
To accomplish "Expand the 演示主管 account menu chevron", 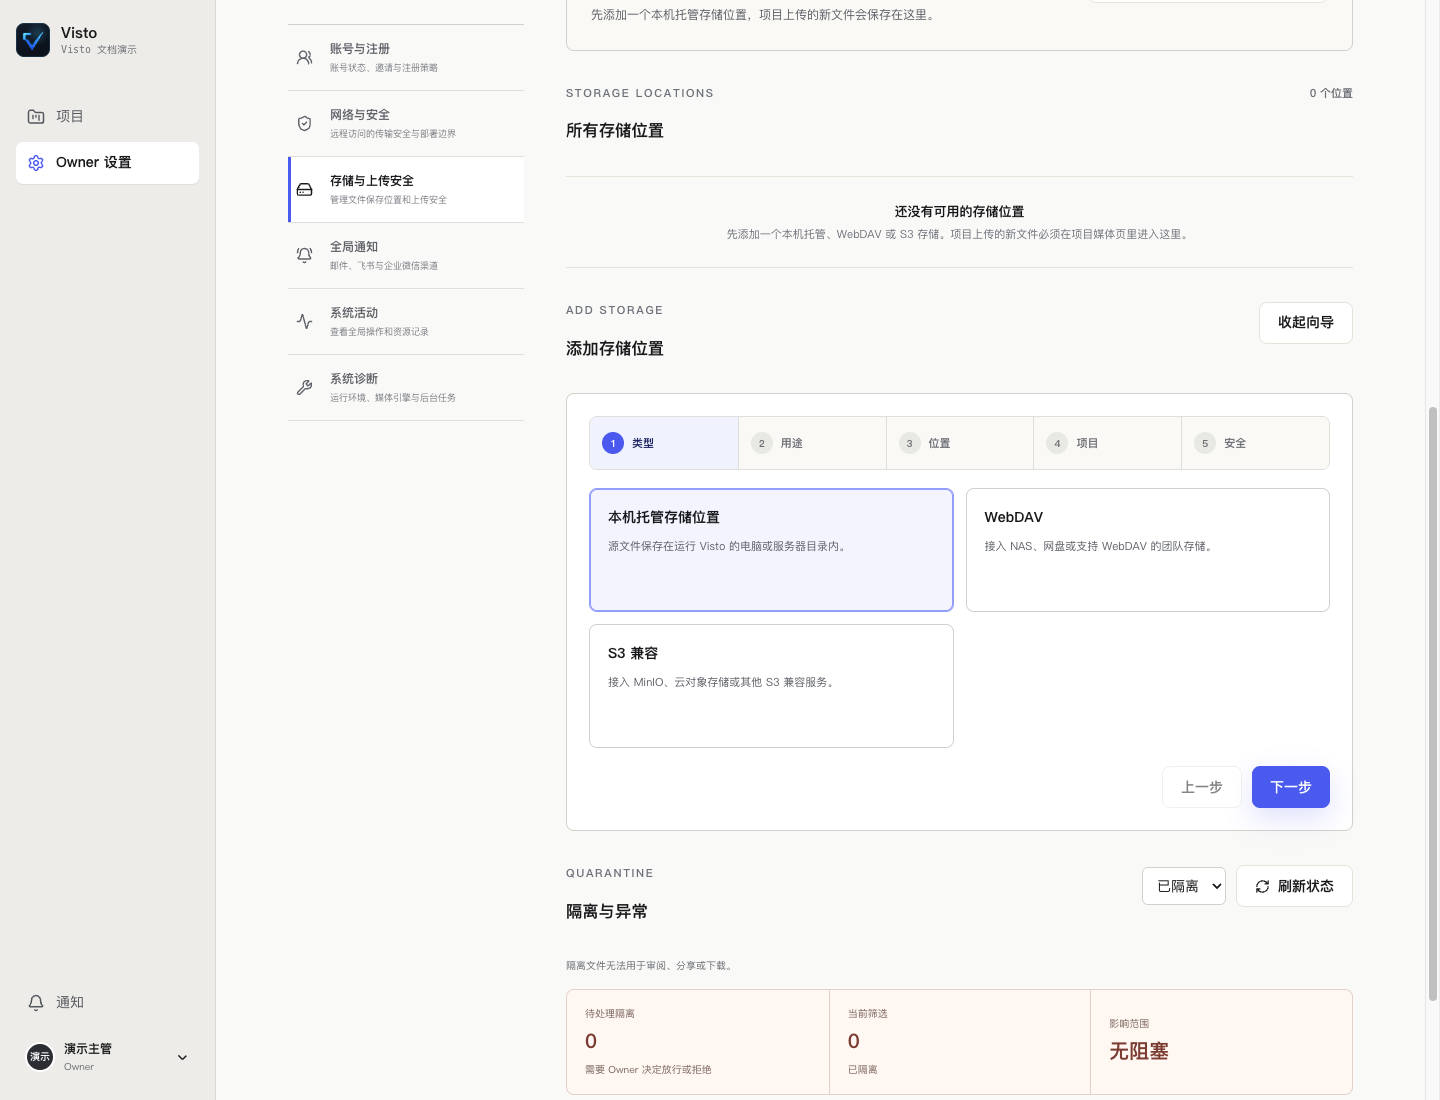I will click(182, 1057).
